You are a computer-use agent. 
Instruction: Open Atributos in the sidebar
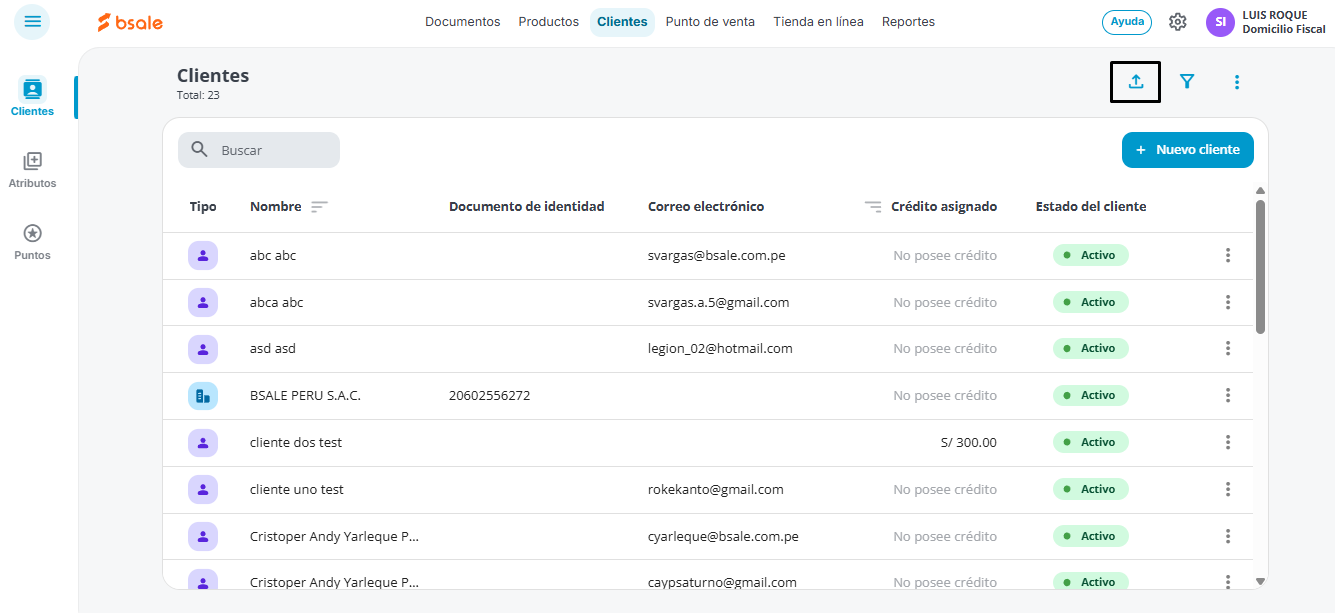tap(32, 170)
